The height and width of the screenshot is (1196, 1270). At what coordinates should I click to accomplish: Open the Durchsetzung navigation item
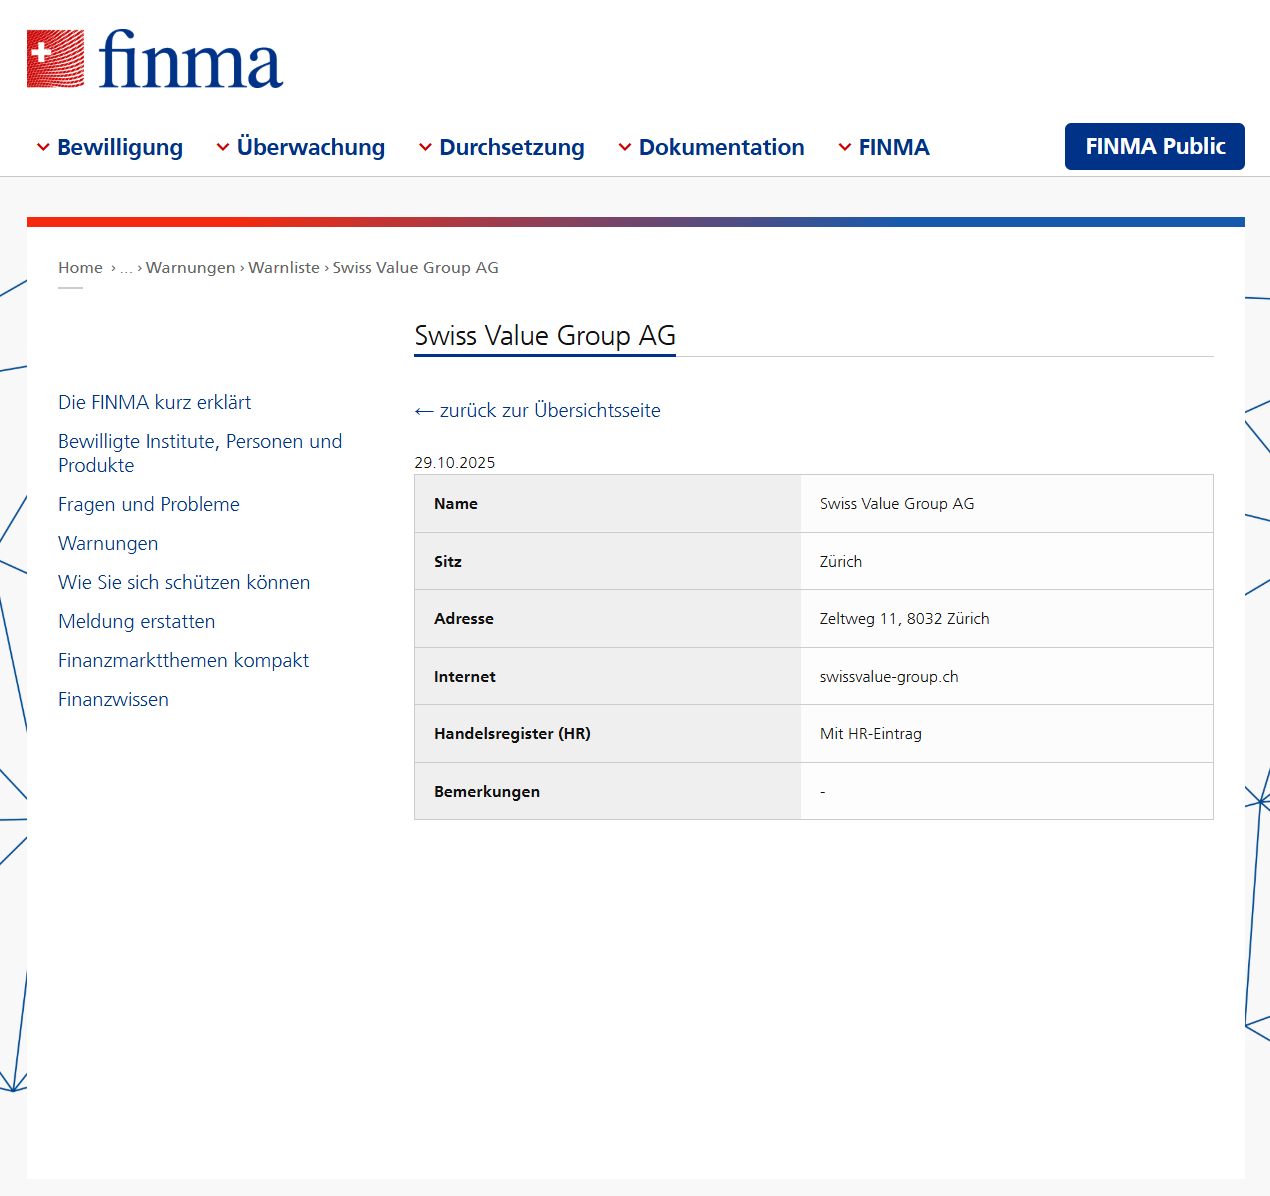[x=512, y=147]
